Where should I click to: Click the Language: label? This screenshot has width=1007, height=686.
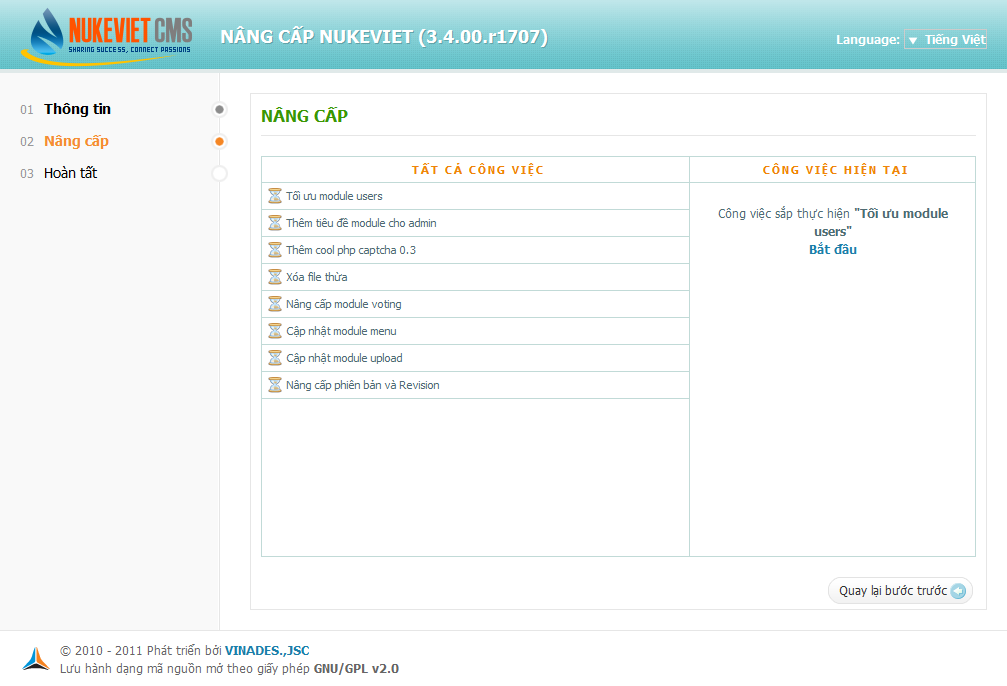[868, 40]
